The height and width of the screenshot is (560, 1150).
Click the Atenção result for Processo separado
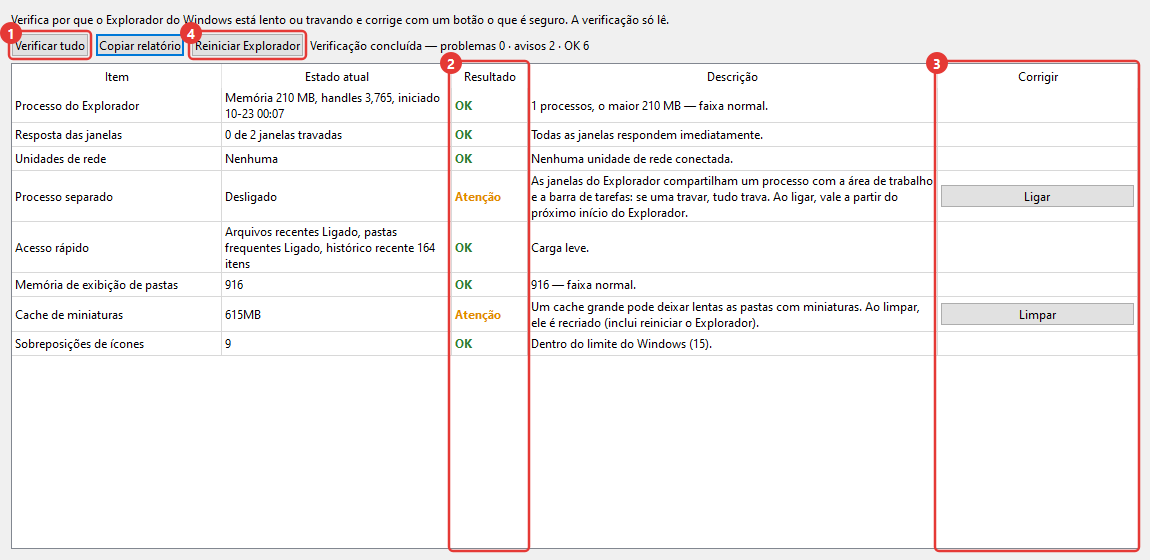pyautogui.click(x=477, y=197)
